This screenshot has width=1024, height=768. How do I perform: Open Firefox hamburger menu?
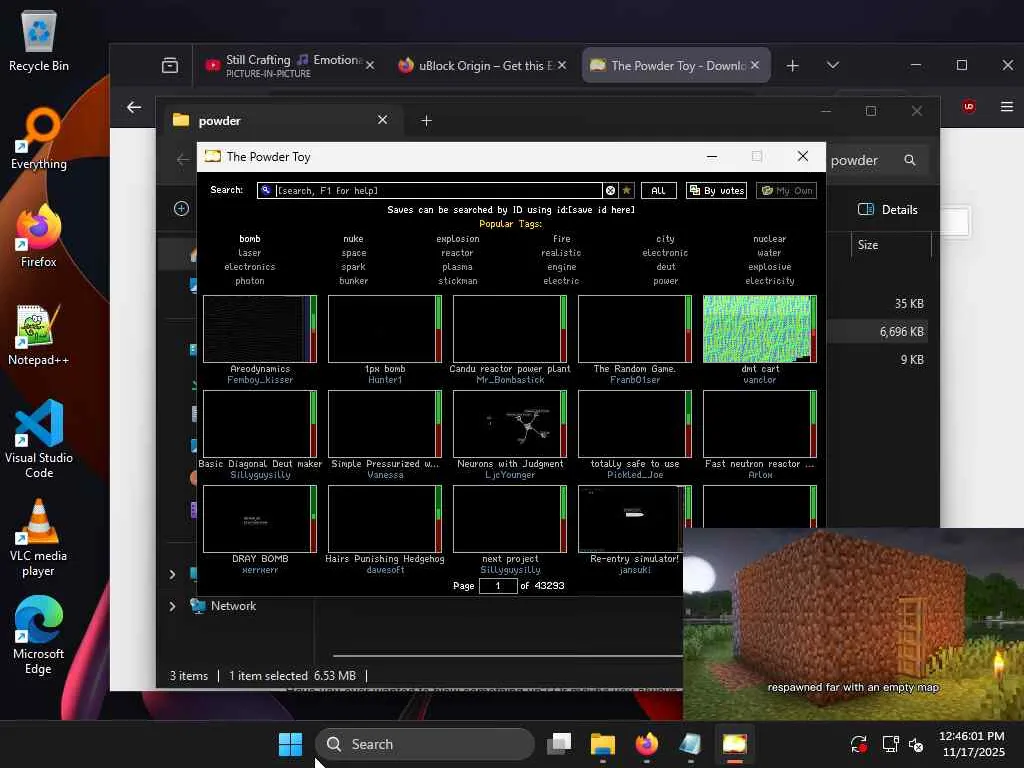(1006, 106)
